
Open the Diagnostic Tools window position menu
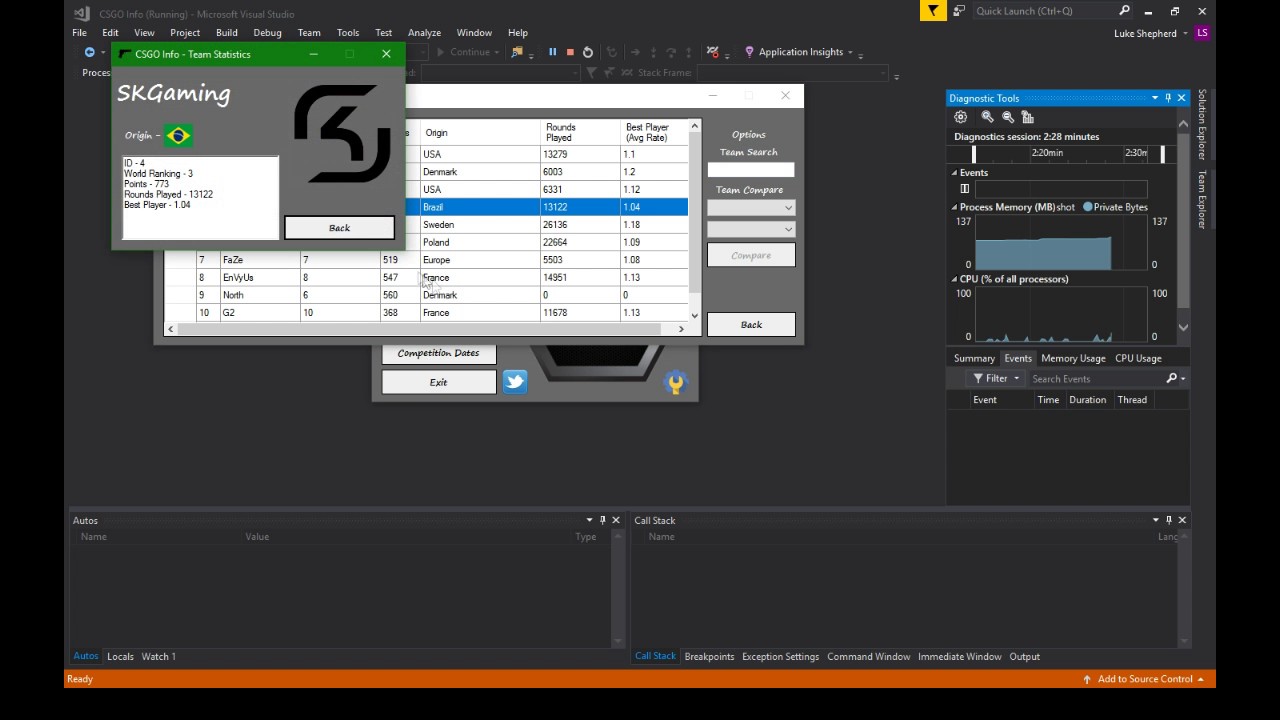click(1155, 98)
